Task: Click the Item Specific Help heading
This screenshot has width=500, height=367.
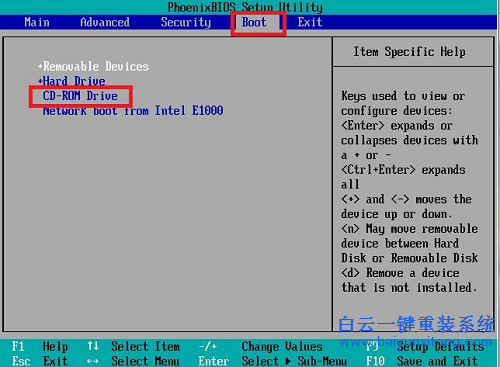Action: coord(409,52)
